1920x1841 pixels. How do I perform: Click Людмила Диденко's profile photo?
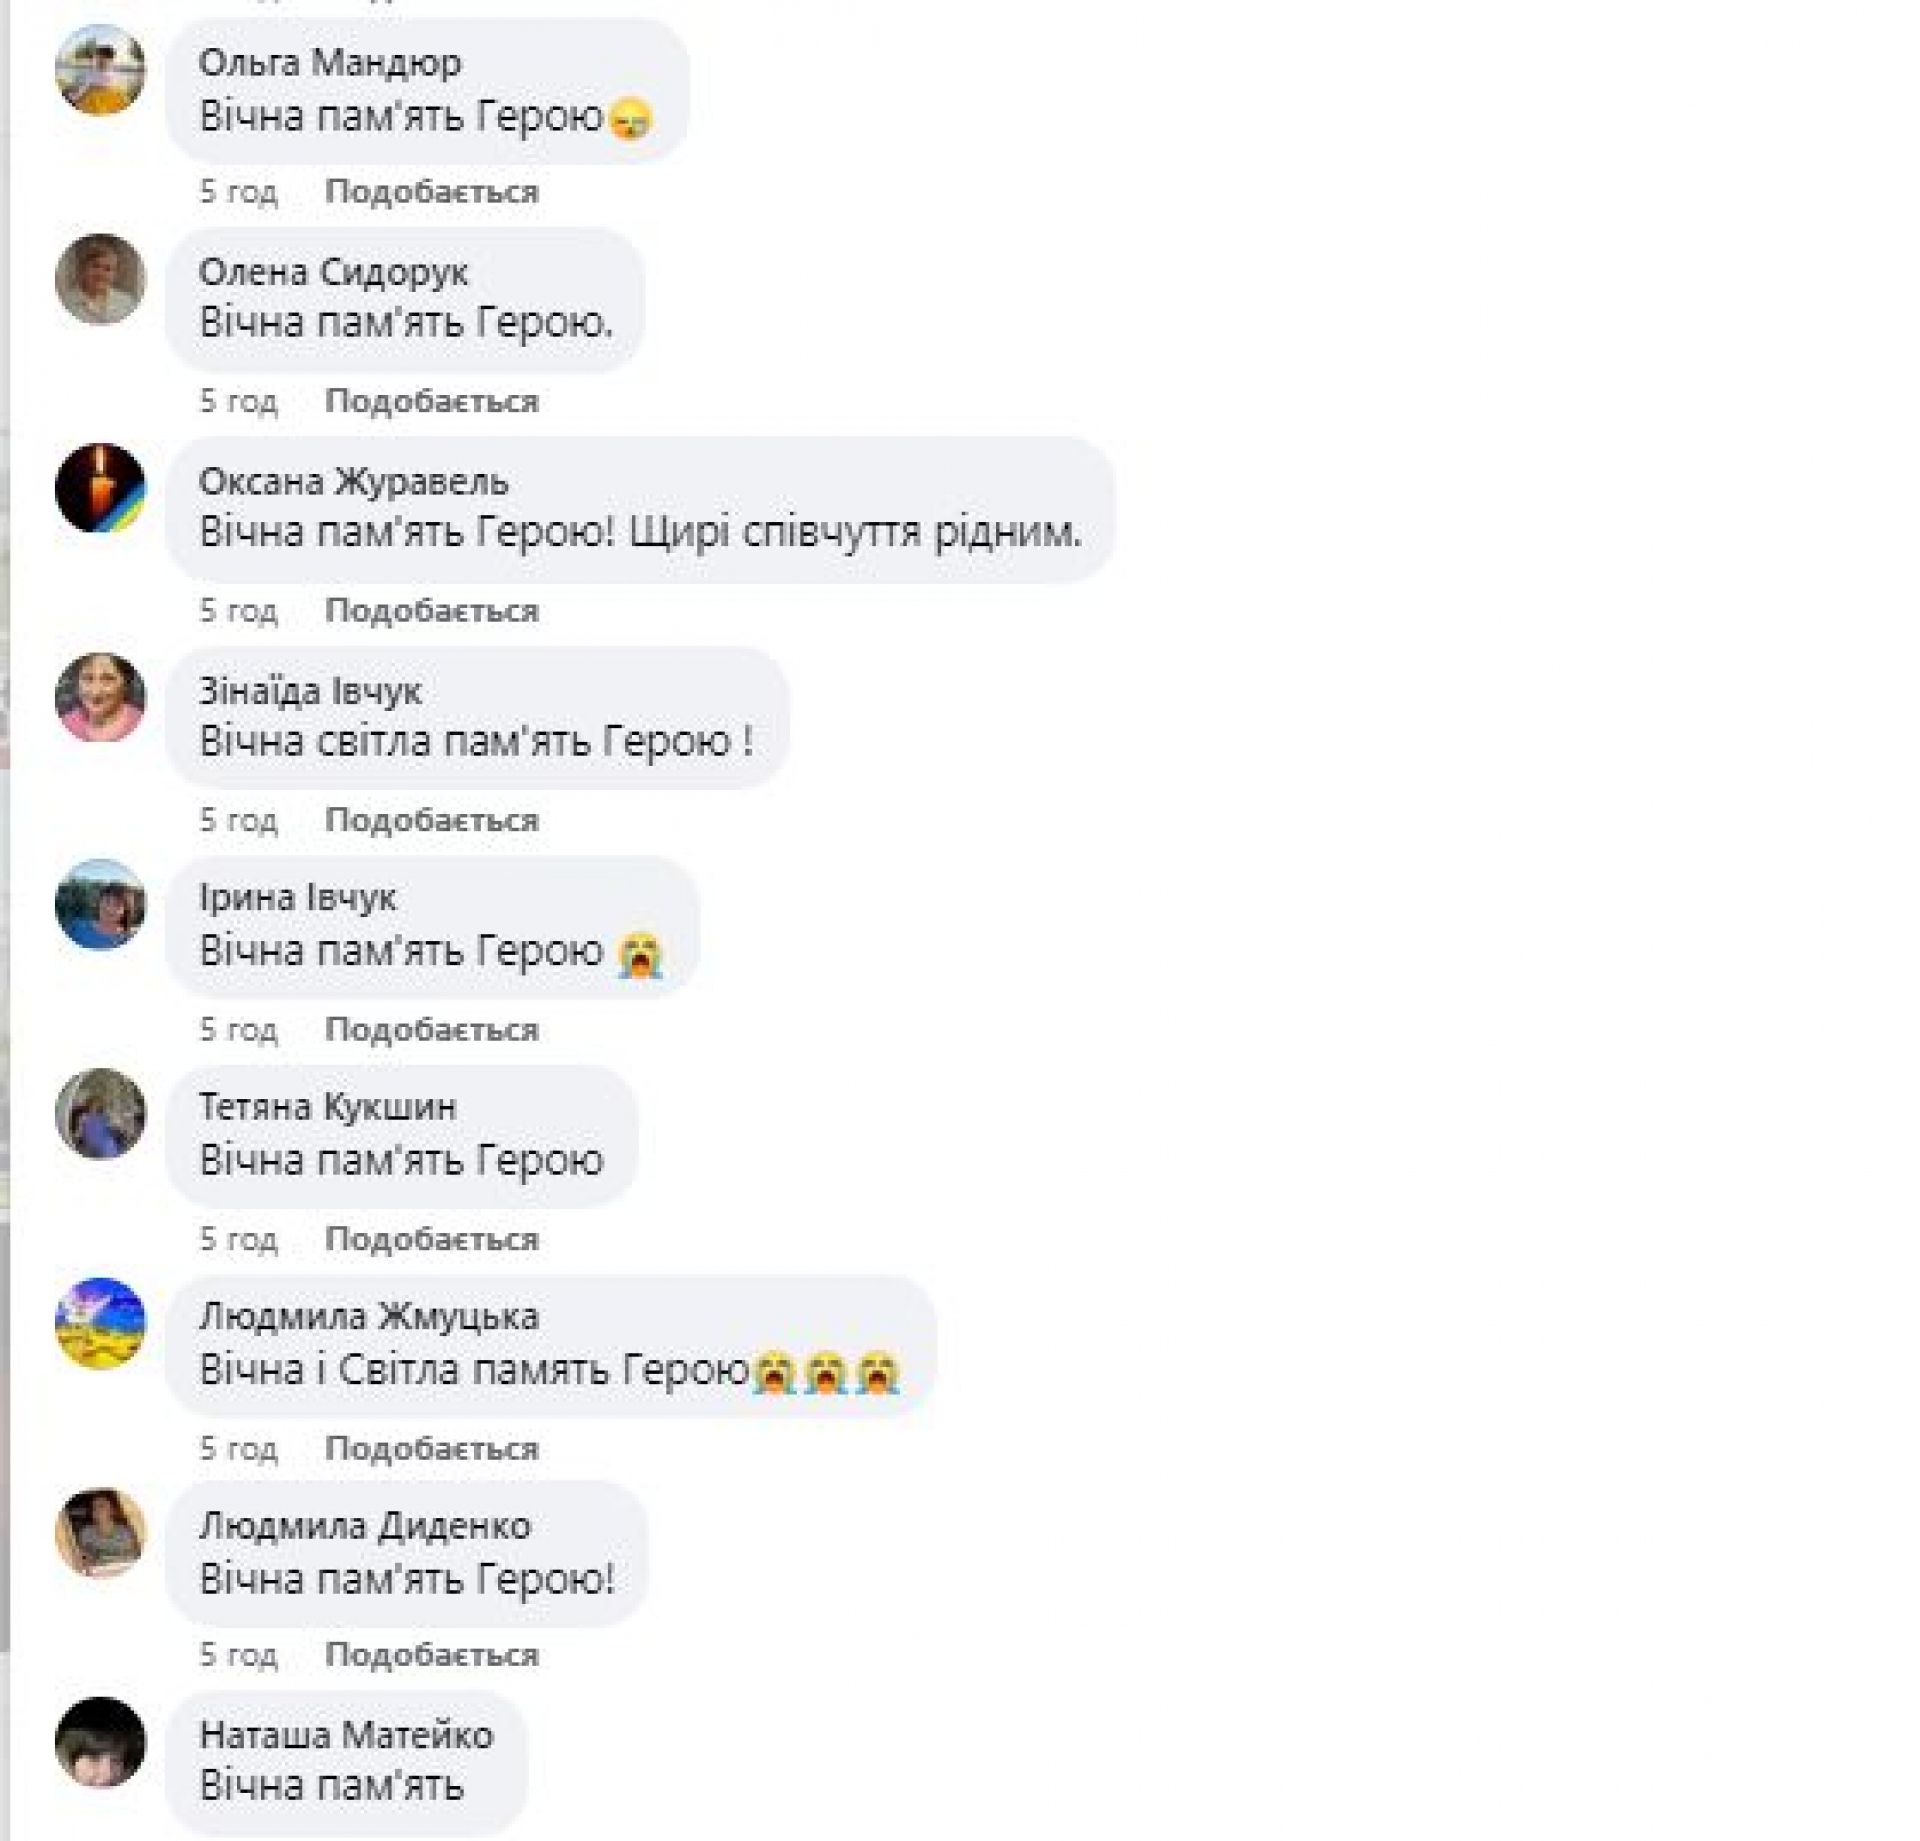point(100,1532)
